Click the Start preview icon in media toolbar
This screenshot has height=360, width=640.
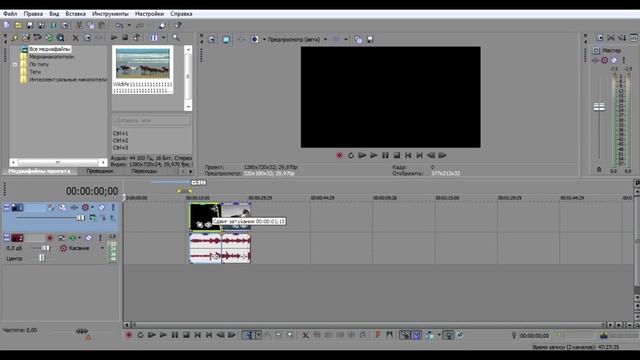[x=114, y=38]
